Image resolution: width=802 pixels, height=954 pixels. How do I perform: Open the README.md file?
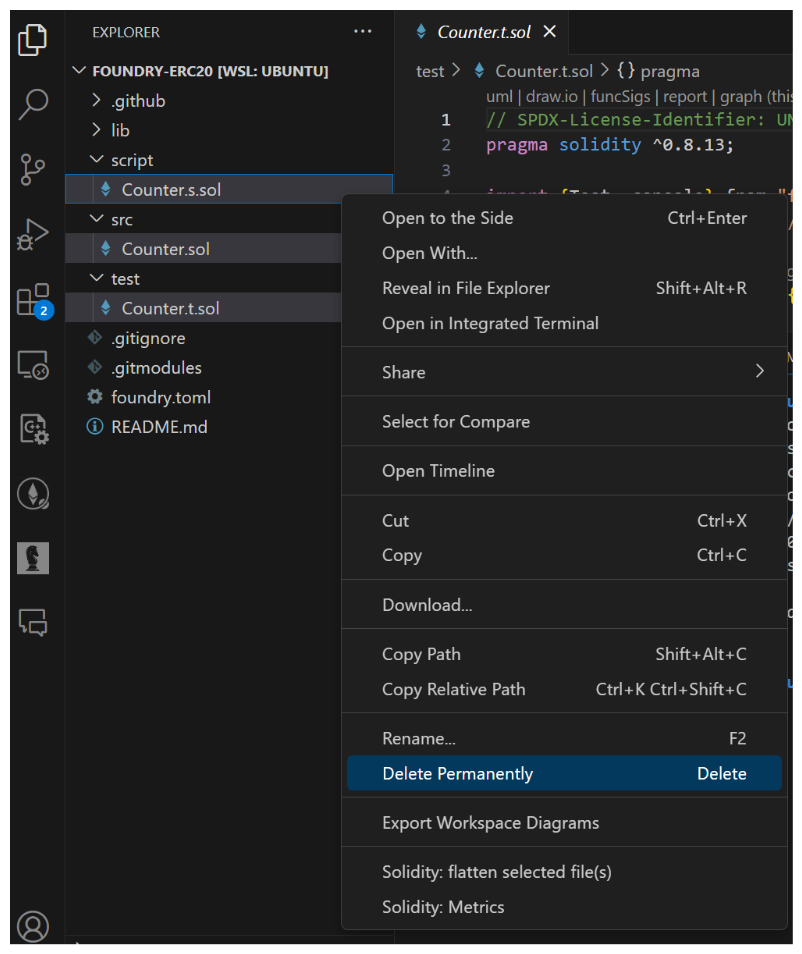pyautogui.click(x=159, y=427)
